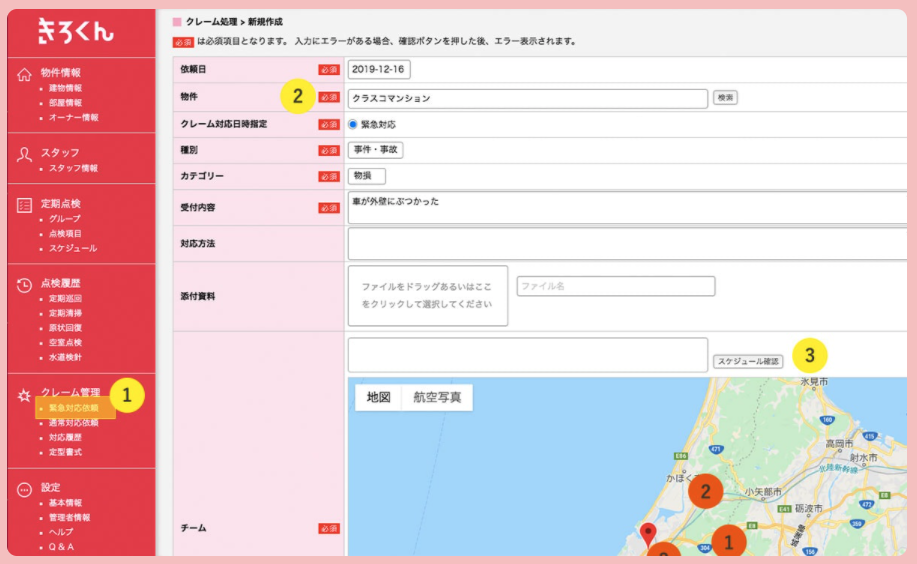Open 基本情報 settings
The width and height of the screenshot is (917, 564).
pyautogui.click(x=66, y=503)
